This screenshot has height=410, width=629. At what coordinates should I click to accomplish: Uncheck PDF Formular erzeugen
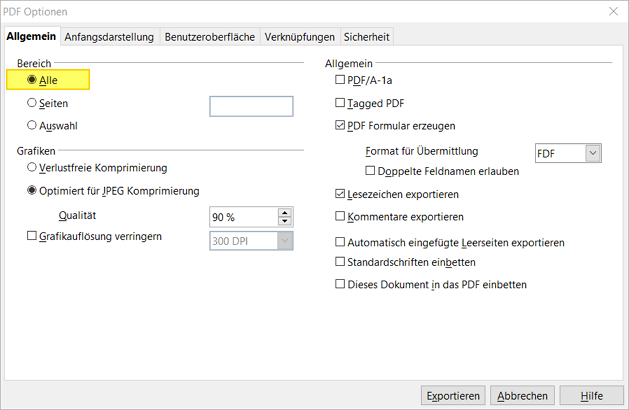(x=340, y=126)
